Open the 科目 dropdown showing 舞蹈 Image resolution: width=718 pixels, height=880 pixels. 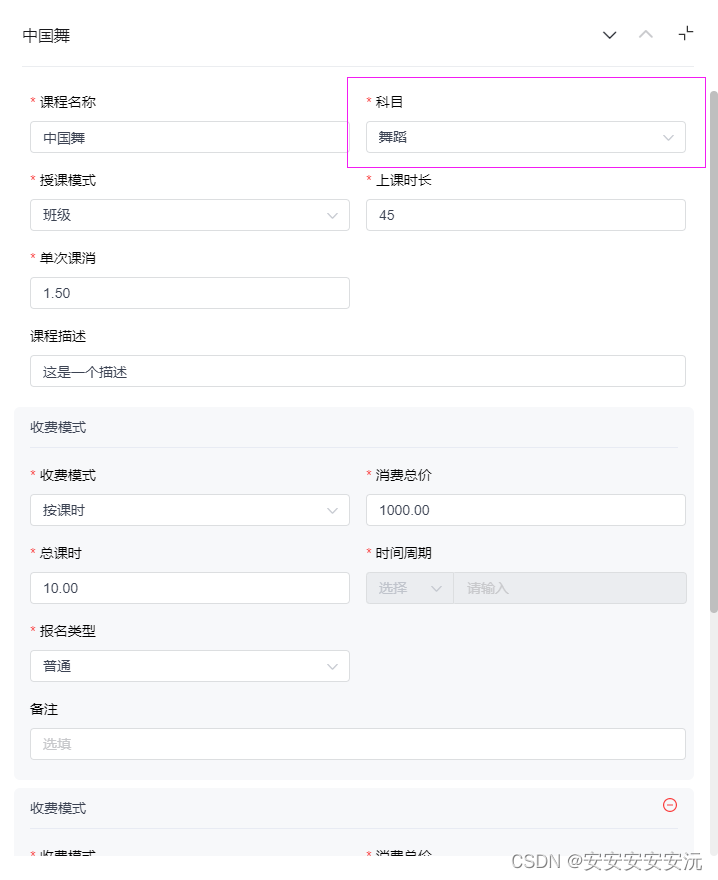[x=527, y=137]
